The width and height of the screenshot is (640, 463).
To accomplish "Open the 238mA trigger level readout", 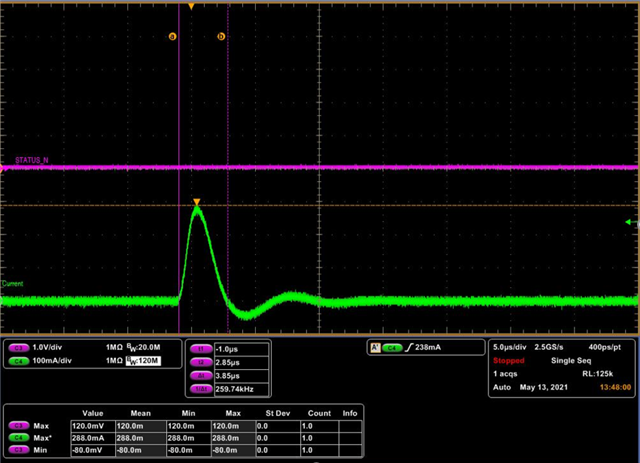I will pos(428,347).
